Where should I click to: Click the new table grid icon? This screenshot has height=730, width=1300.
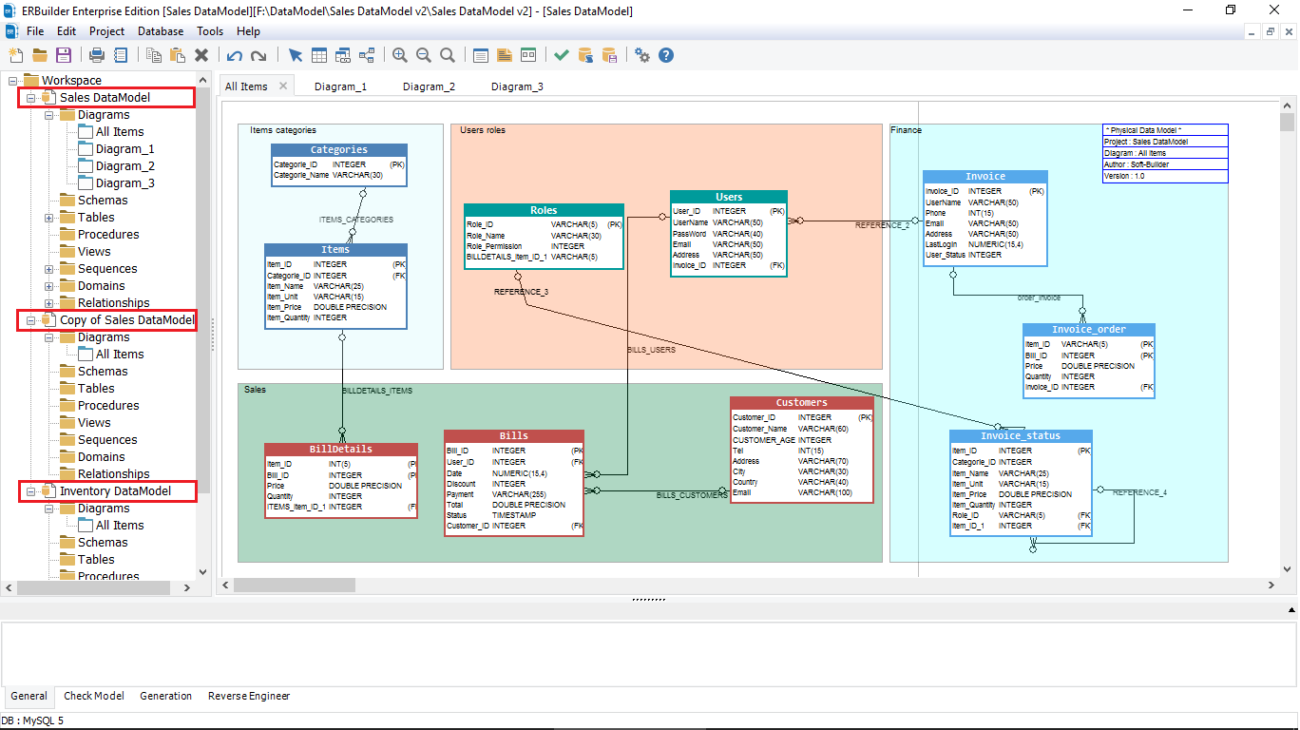pyautogui.click(x=318, y=56)
